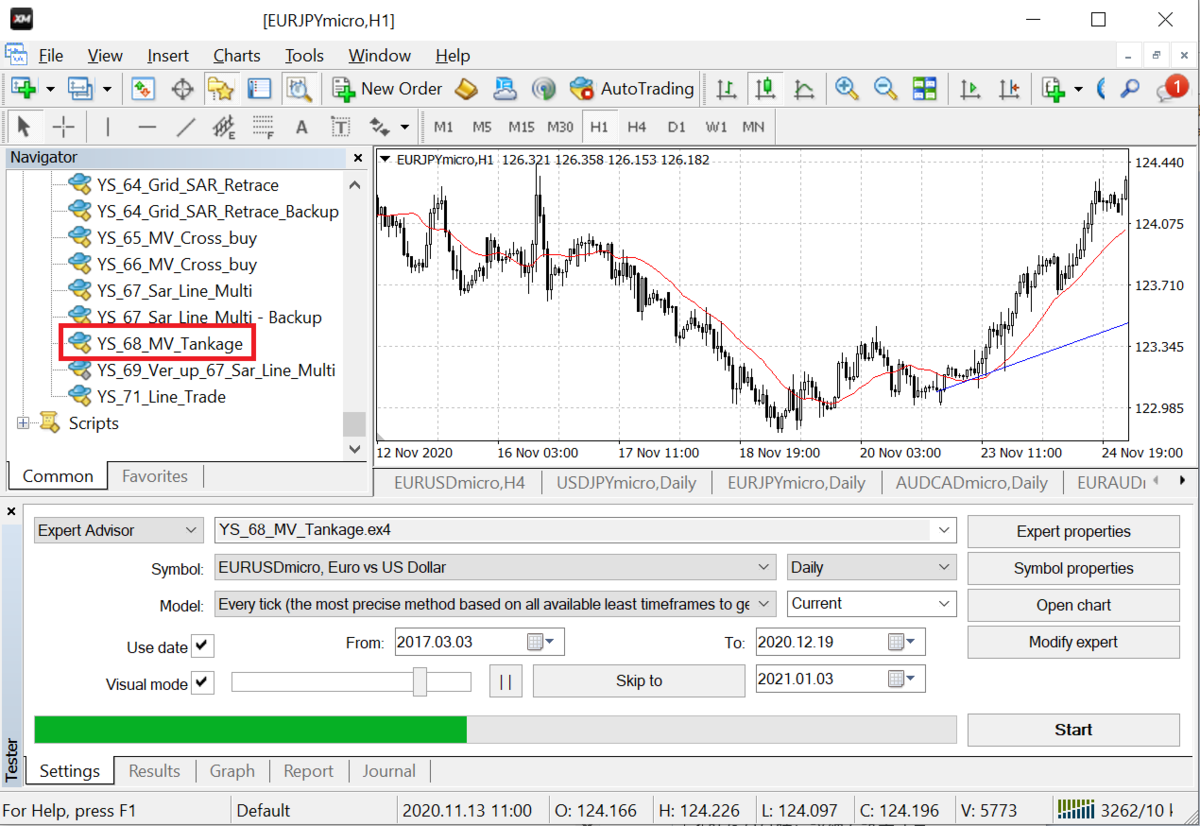
Task: Switch to the H4 timeframe
Action: pyautogui.click(x=637, y=127)
